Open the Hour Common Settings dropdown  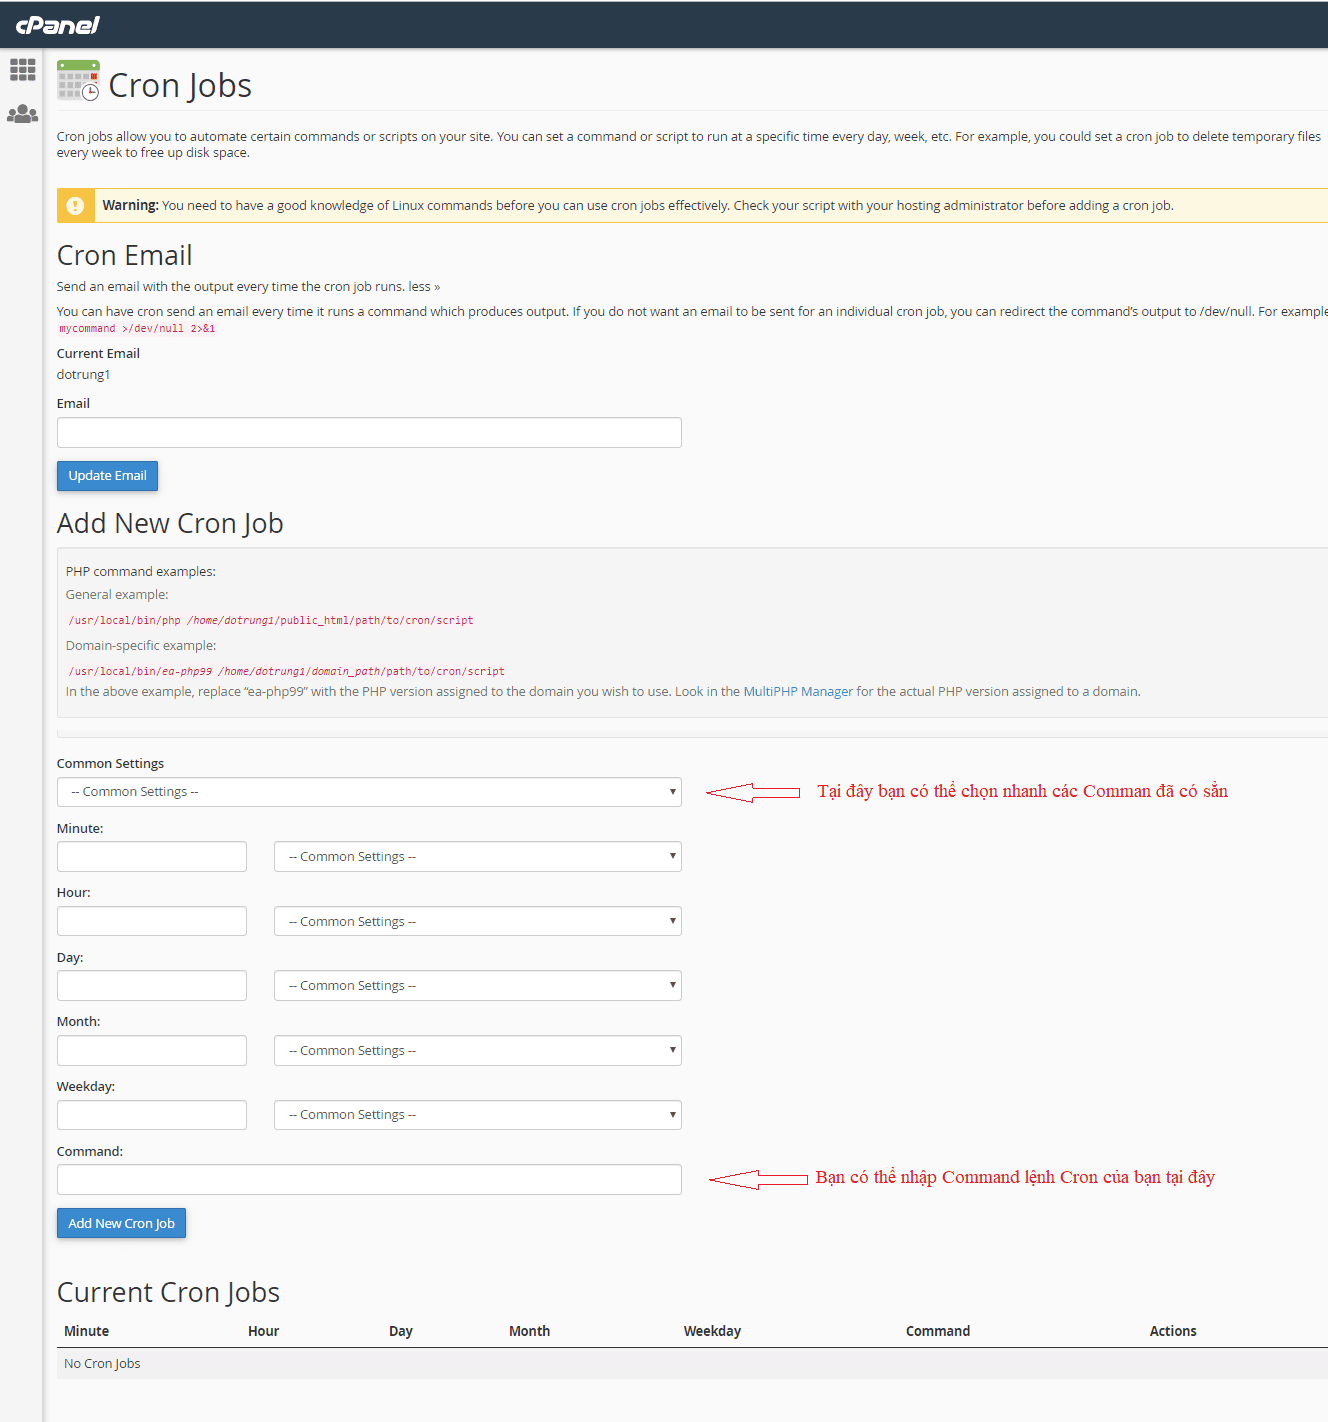coord(477,921)
